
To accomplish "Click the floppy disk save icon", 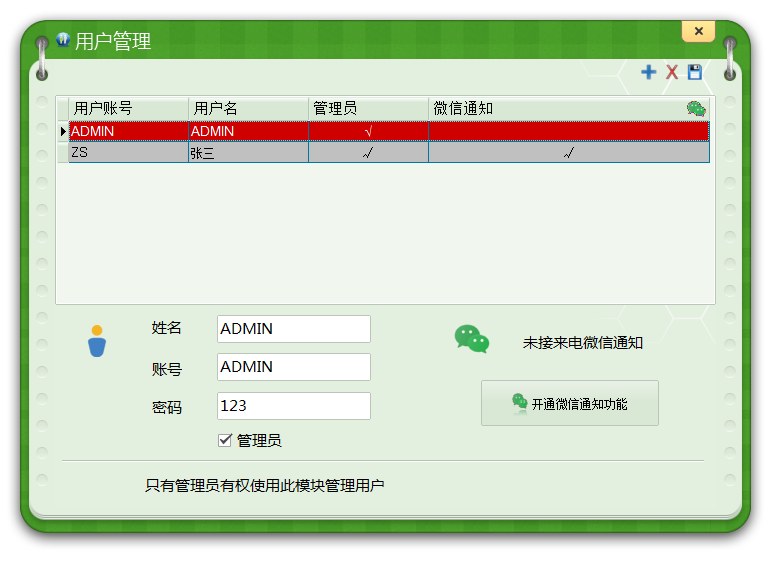I will [x=695, y=72].
